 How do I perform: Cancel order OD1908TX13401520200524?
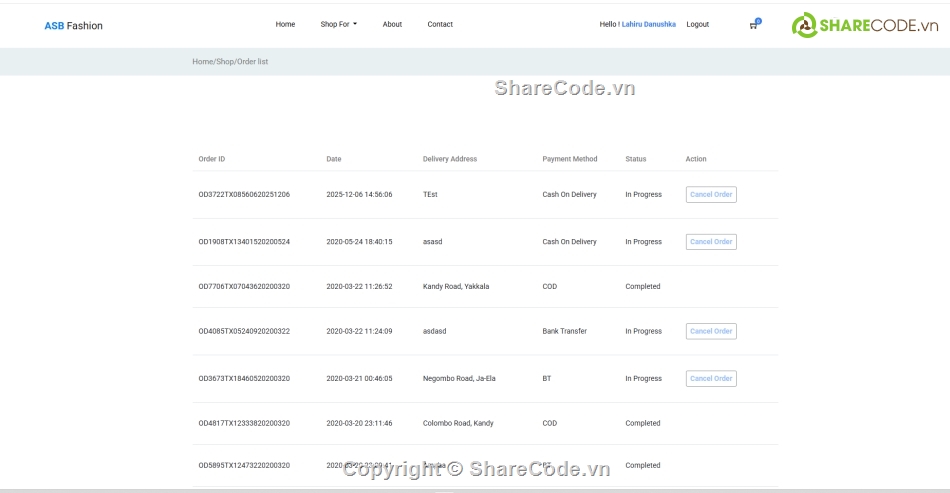[x=711, y=241]
